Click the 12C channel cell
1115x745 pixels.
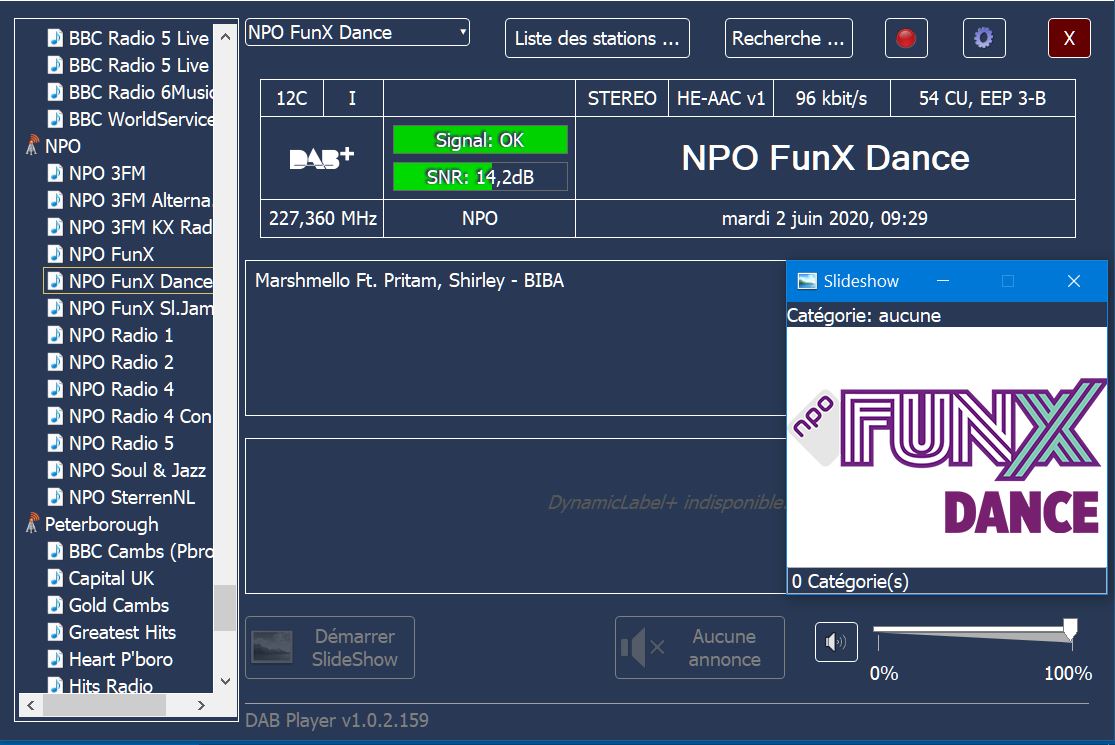coord(292,98)
